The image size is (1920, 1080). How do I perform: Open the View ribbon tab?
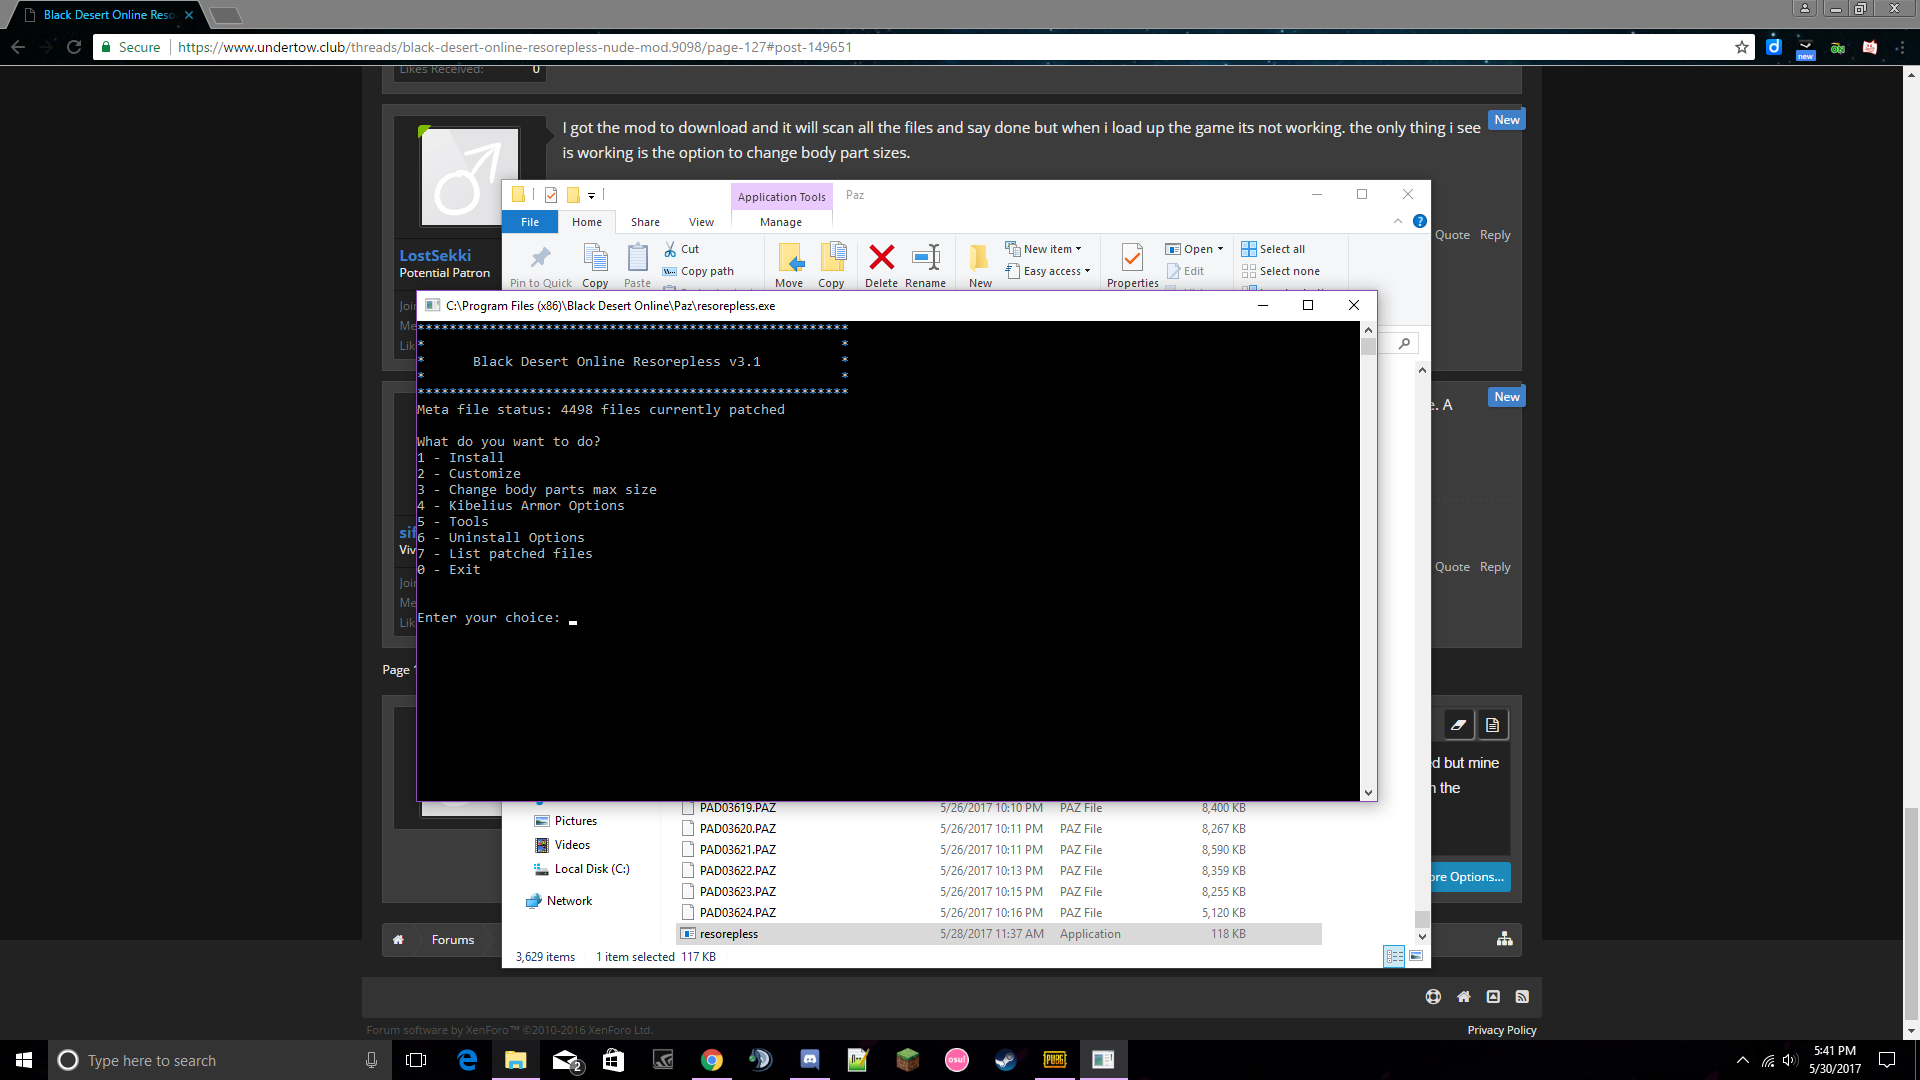pos(701,222)
